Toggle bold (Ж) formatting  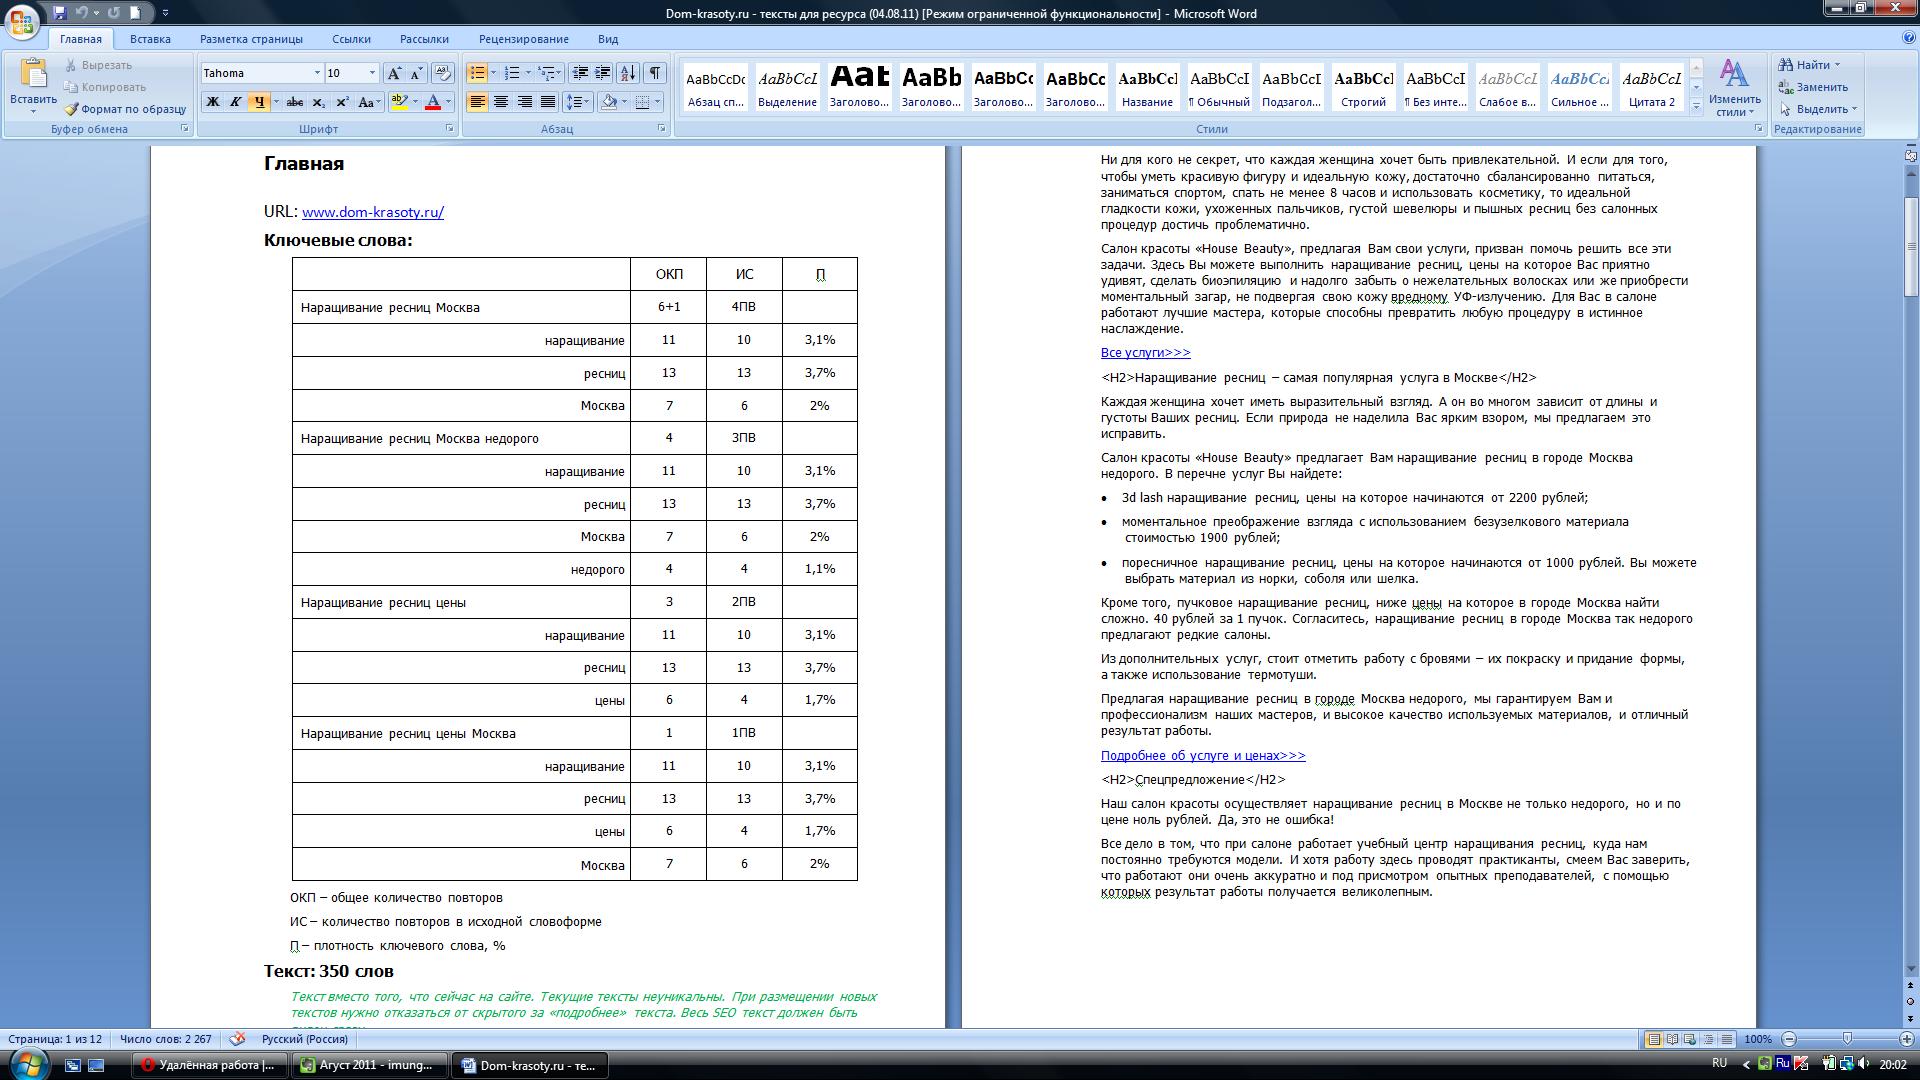(x=212, y=102)
